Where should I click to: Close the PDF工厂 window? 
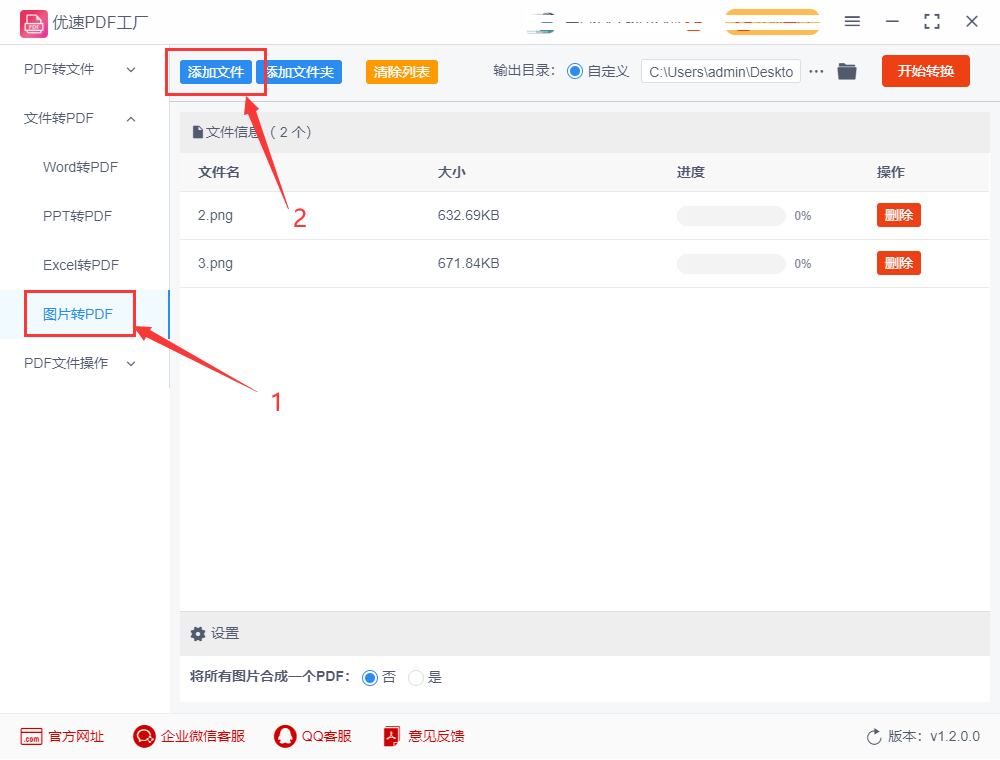tap(972, 22)
